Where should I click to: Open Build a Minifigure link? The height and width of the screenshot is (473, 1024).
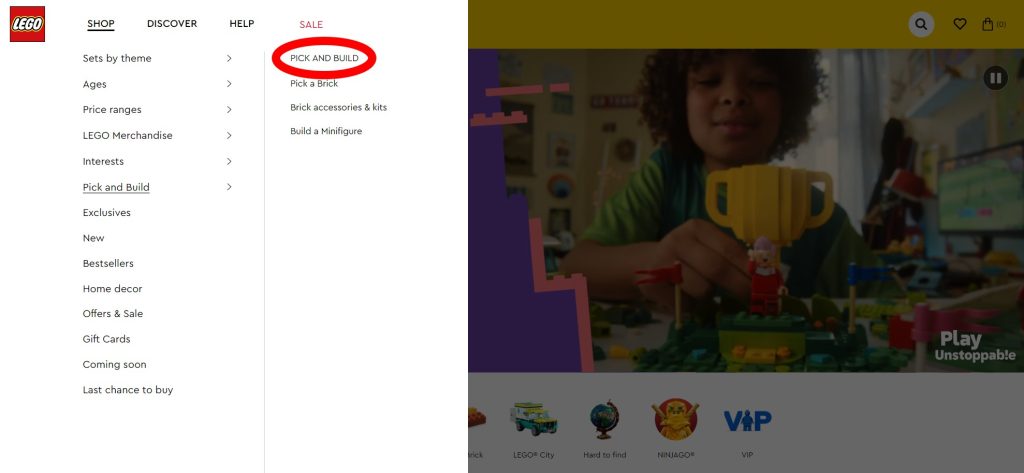pyautogui.click(x=326, y=131)
